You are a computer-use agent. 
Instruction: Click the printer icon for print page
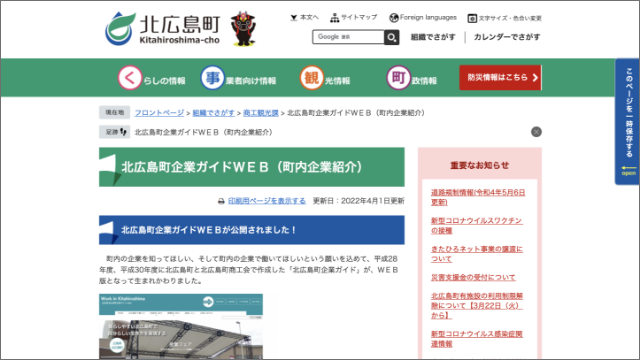[221, 201]
